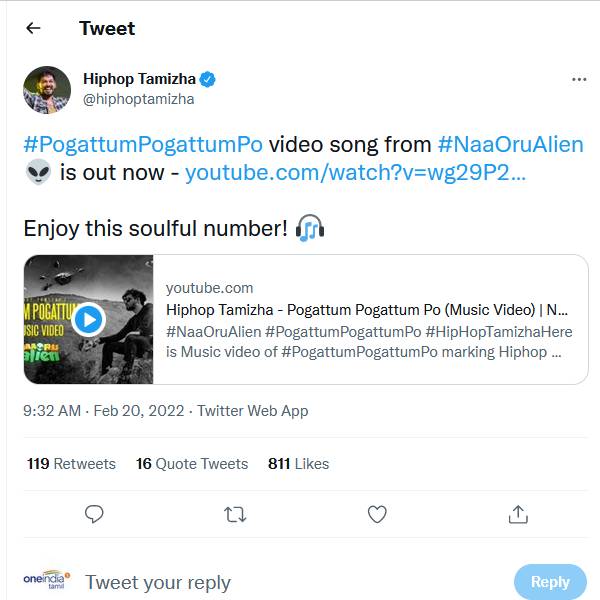
Task: Click the back arrow icon
Action: click(33, 28)
